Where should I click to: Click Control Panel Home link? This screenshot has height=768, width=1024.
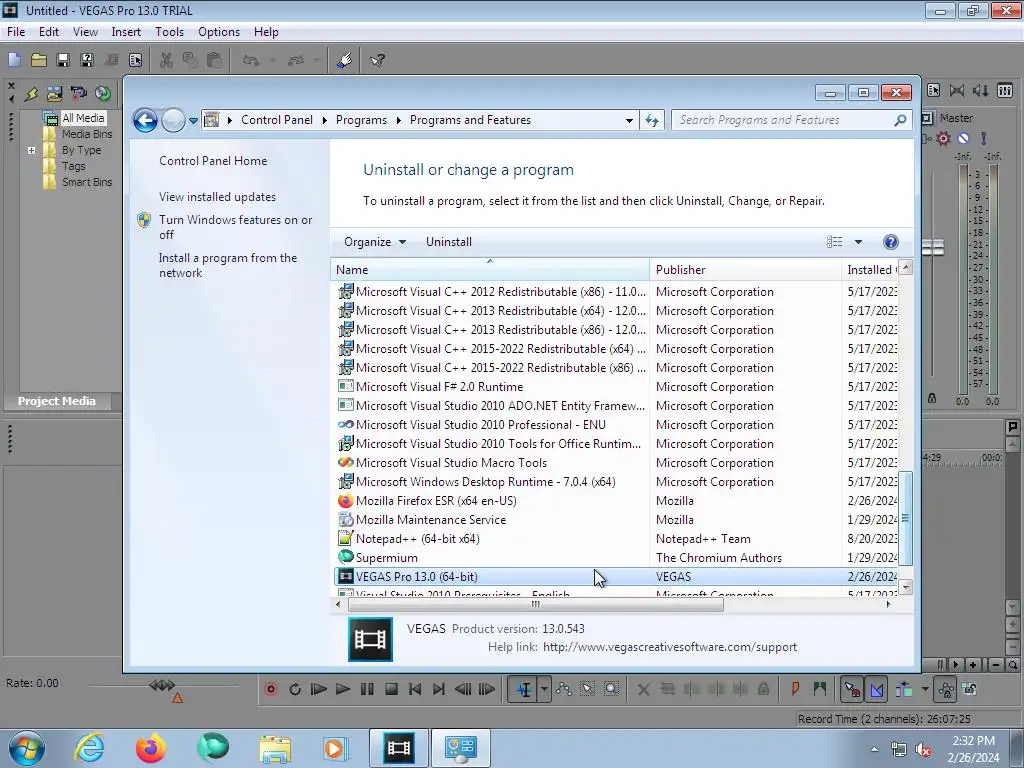[x=213, y=161]
